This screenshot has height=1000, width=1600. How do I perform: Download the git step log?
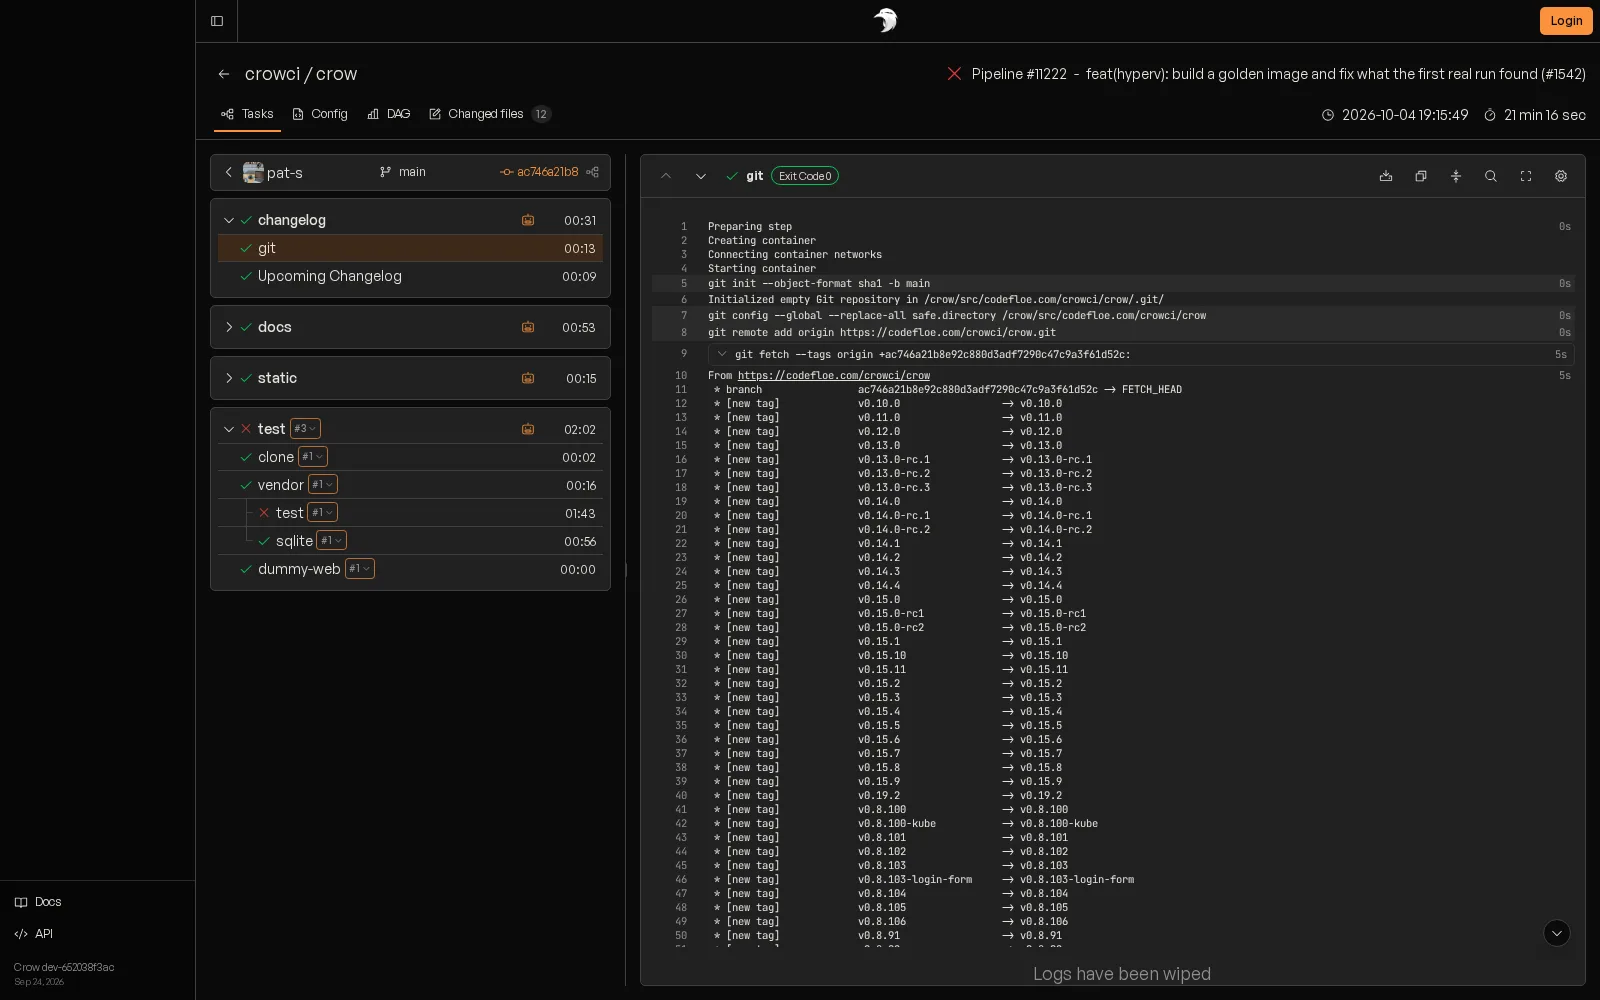point(1386,176)
